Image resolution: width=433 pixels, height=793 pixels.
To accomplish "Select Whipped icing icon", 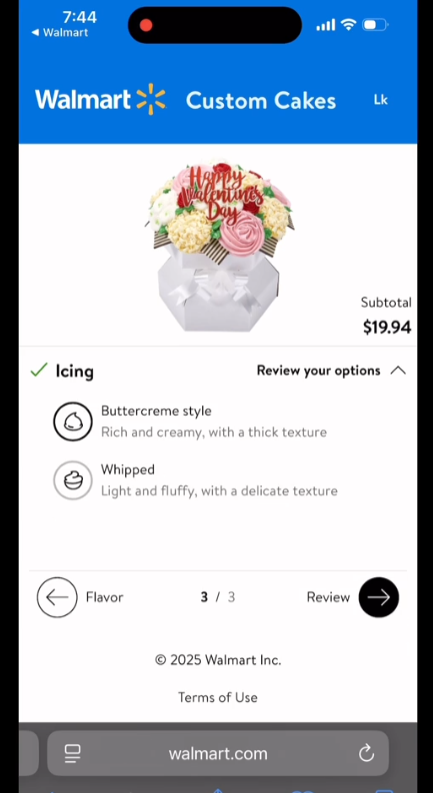I will (73, 480).
